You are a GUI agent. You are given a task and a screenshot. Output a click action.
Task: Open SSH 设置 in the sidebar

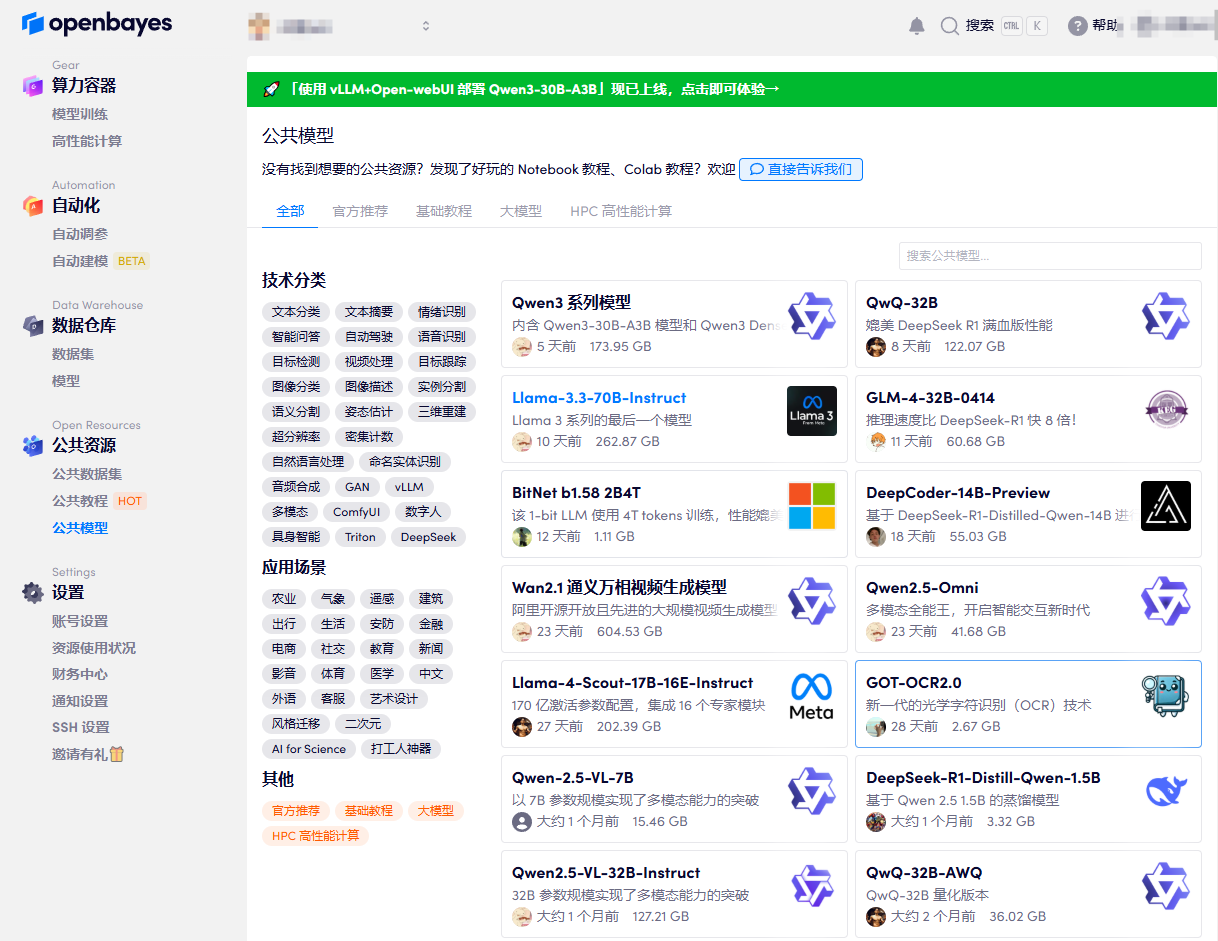click(x=81, y=728)
